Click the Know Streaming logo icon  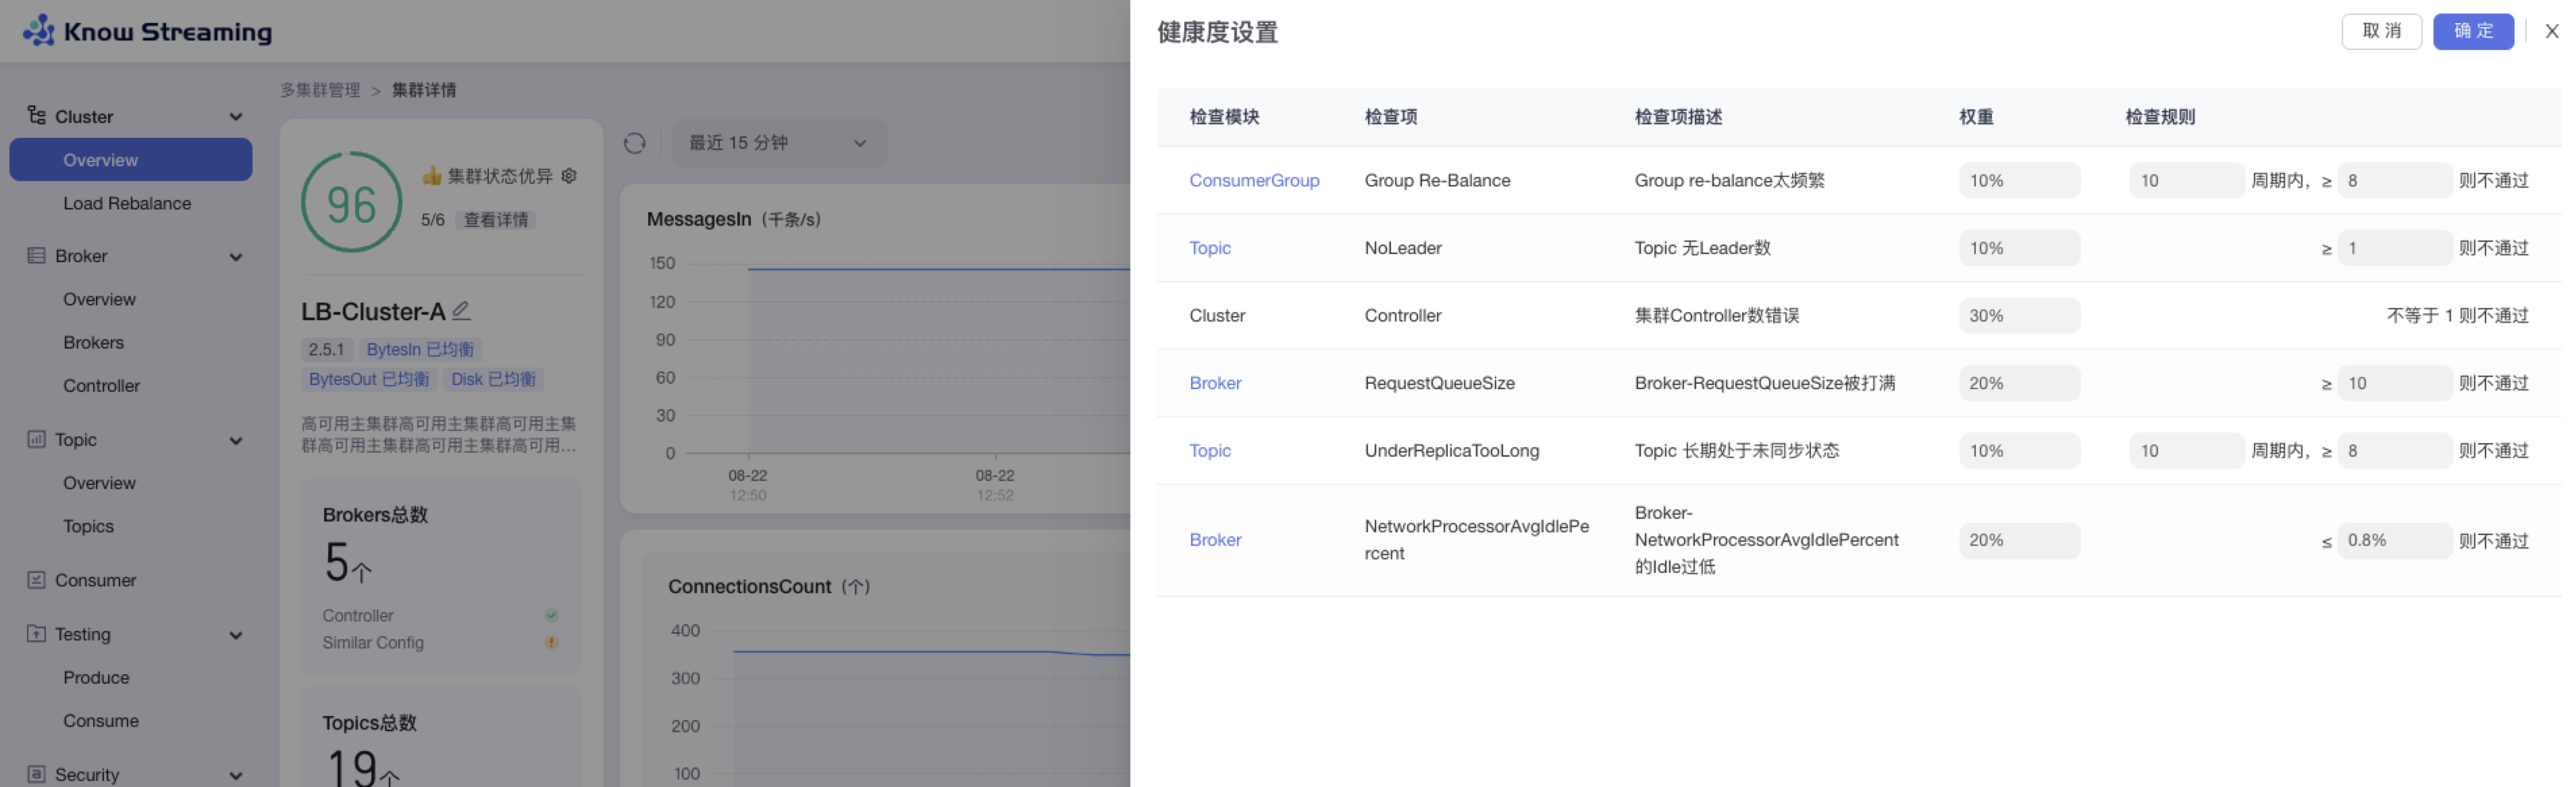(39, 30)
